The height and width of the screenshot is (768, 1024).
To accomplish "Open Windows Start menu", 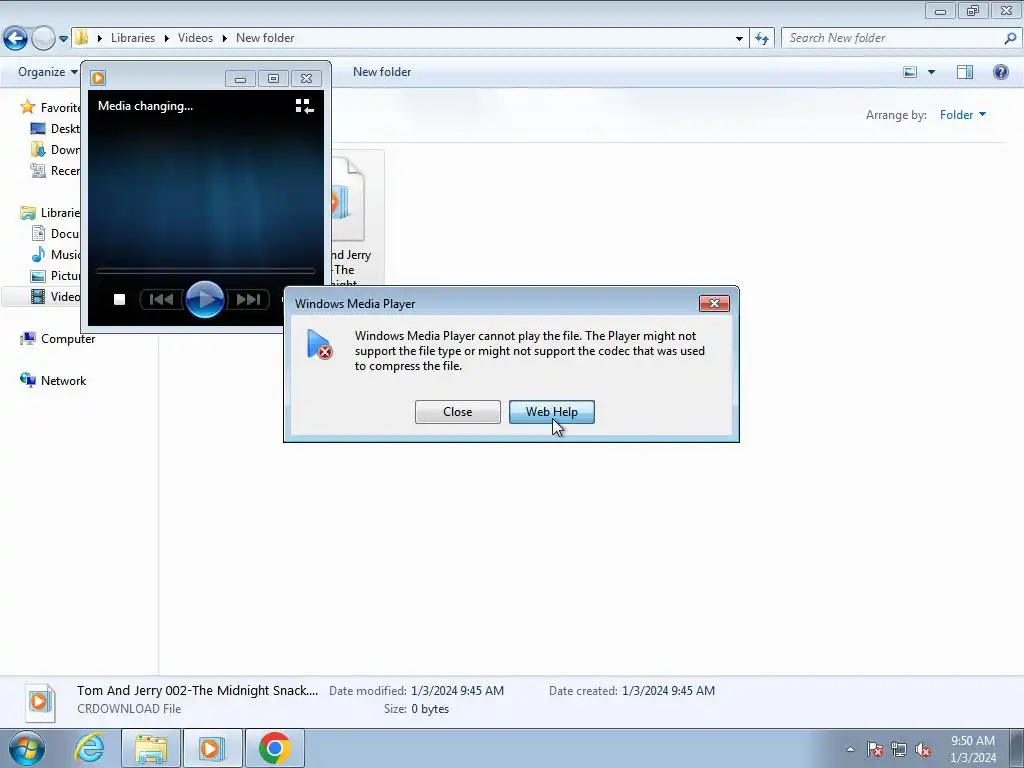I will [x=27, y=748].
